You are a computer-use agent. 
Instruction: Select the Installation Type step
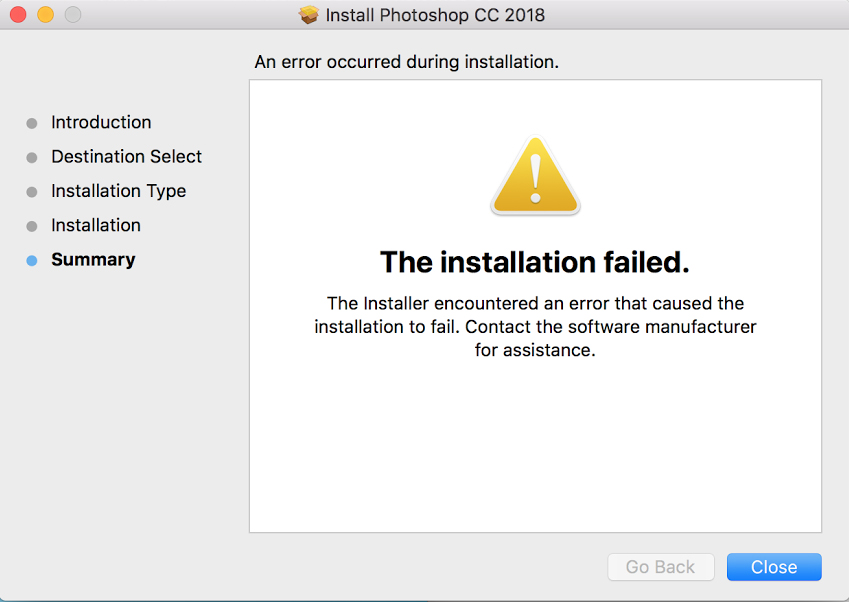tap(118, 191)
